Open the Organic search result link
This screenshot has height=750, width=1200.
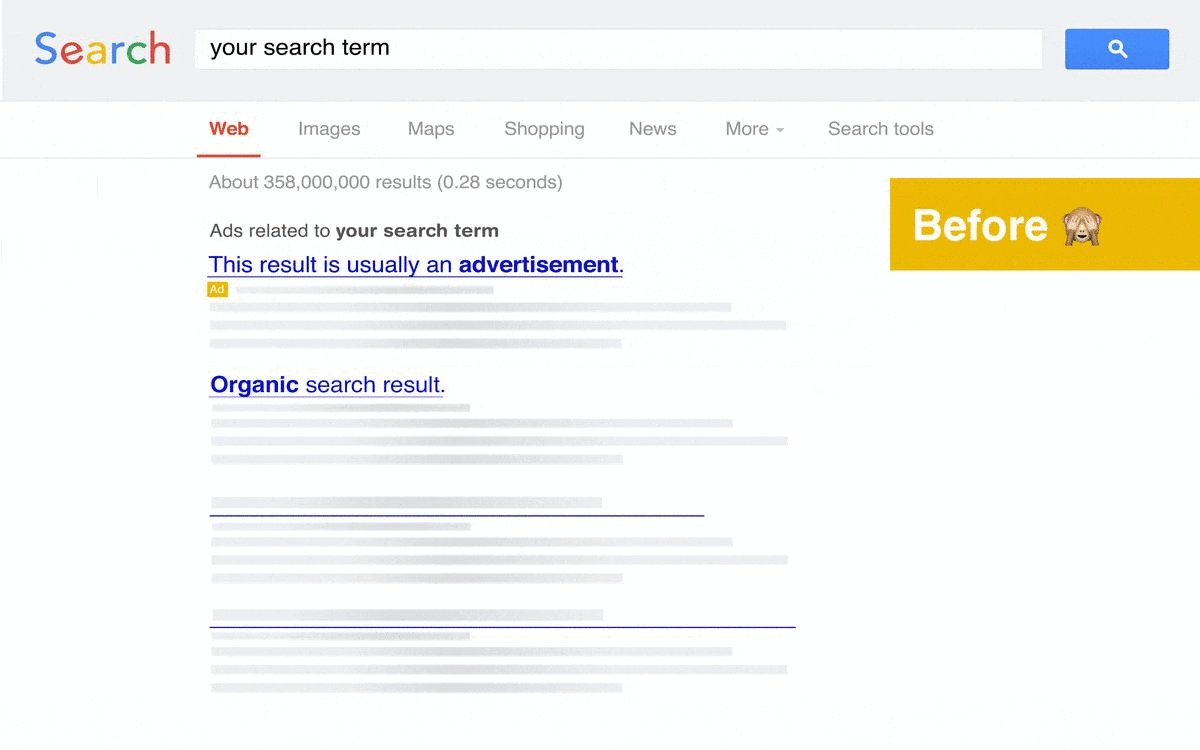(x=326, y=384)
